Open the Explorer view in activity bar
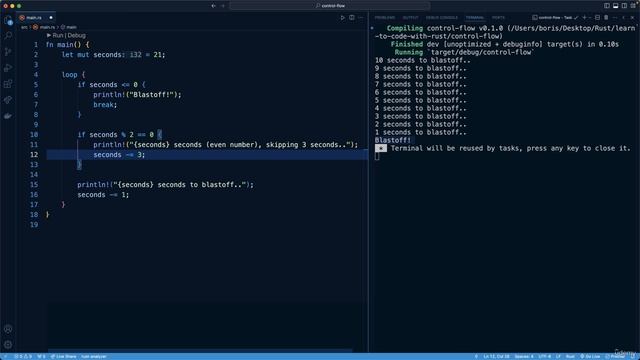 [8, 20]
